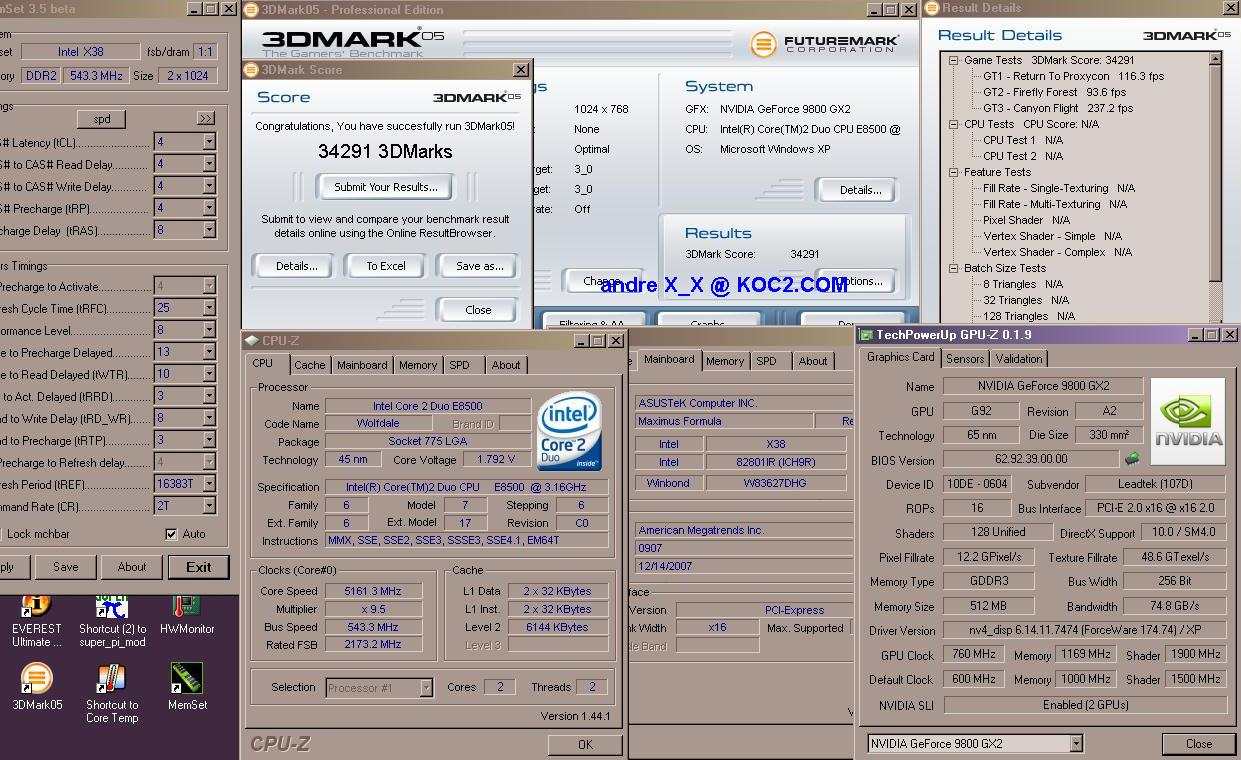Open the 3DMark05 desktop icon

click(x=36, y=679)
